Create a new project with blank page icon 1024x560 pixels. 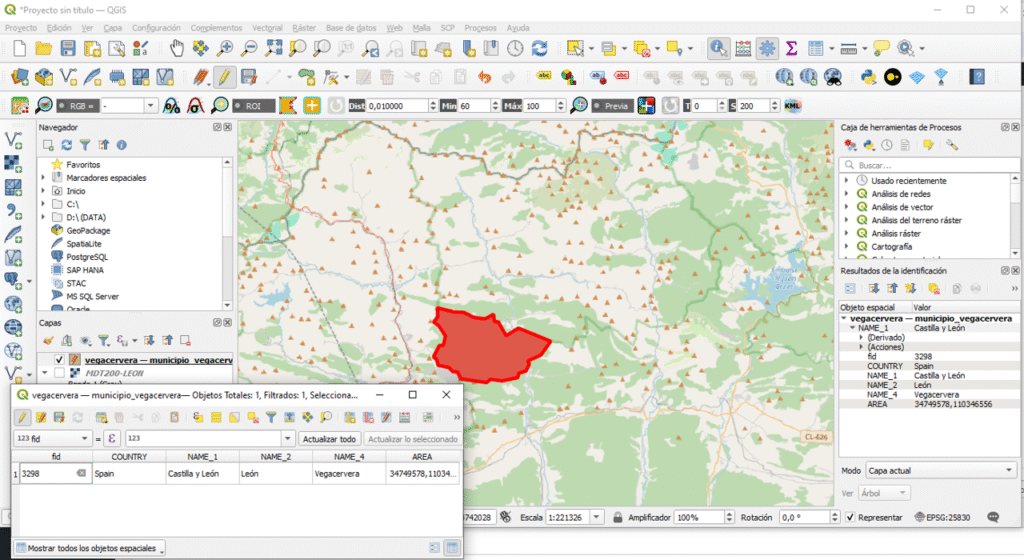click(20, 48)
